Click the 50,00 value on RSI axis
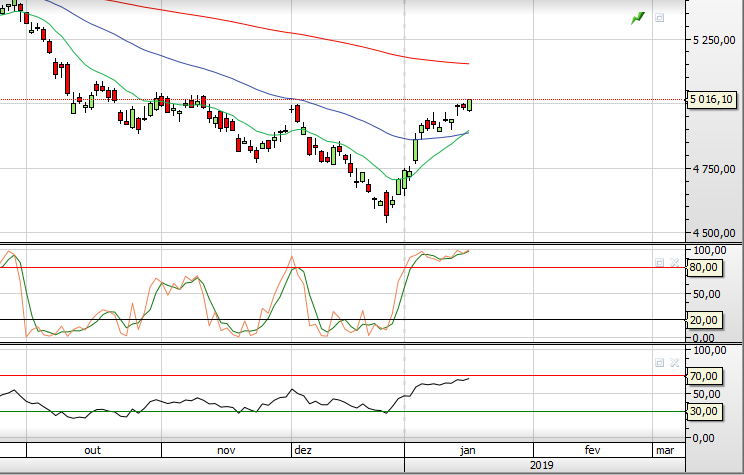Image resolution: width=744 pixels, height=475 pixels. [x=707, y=394]
